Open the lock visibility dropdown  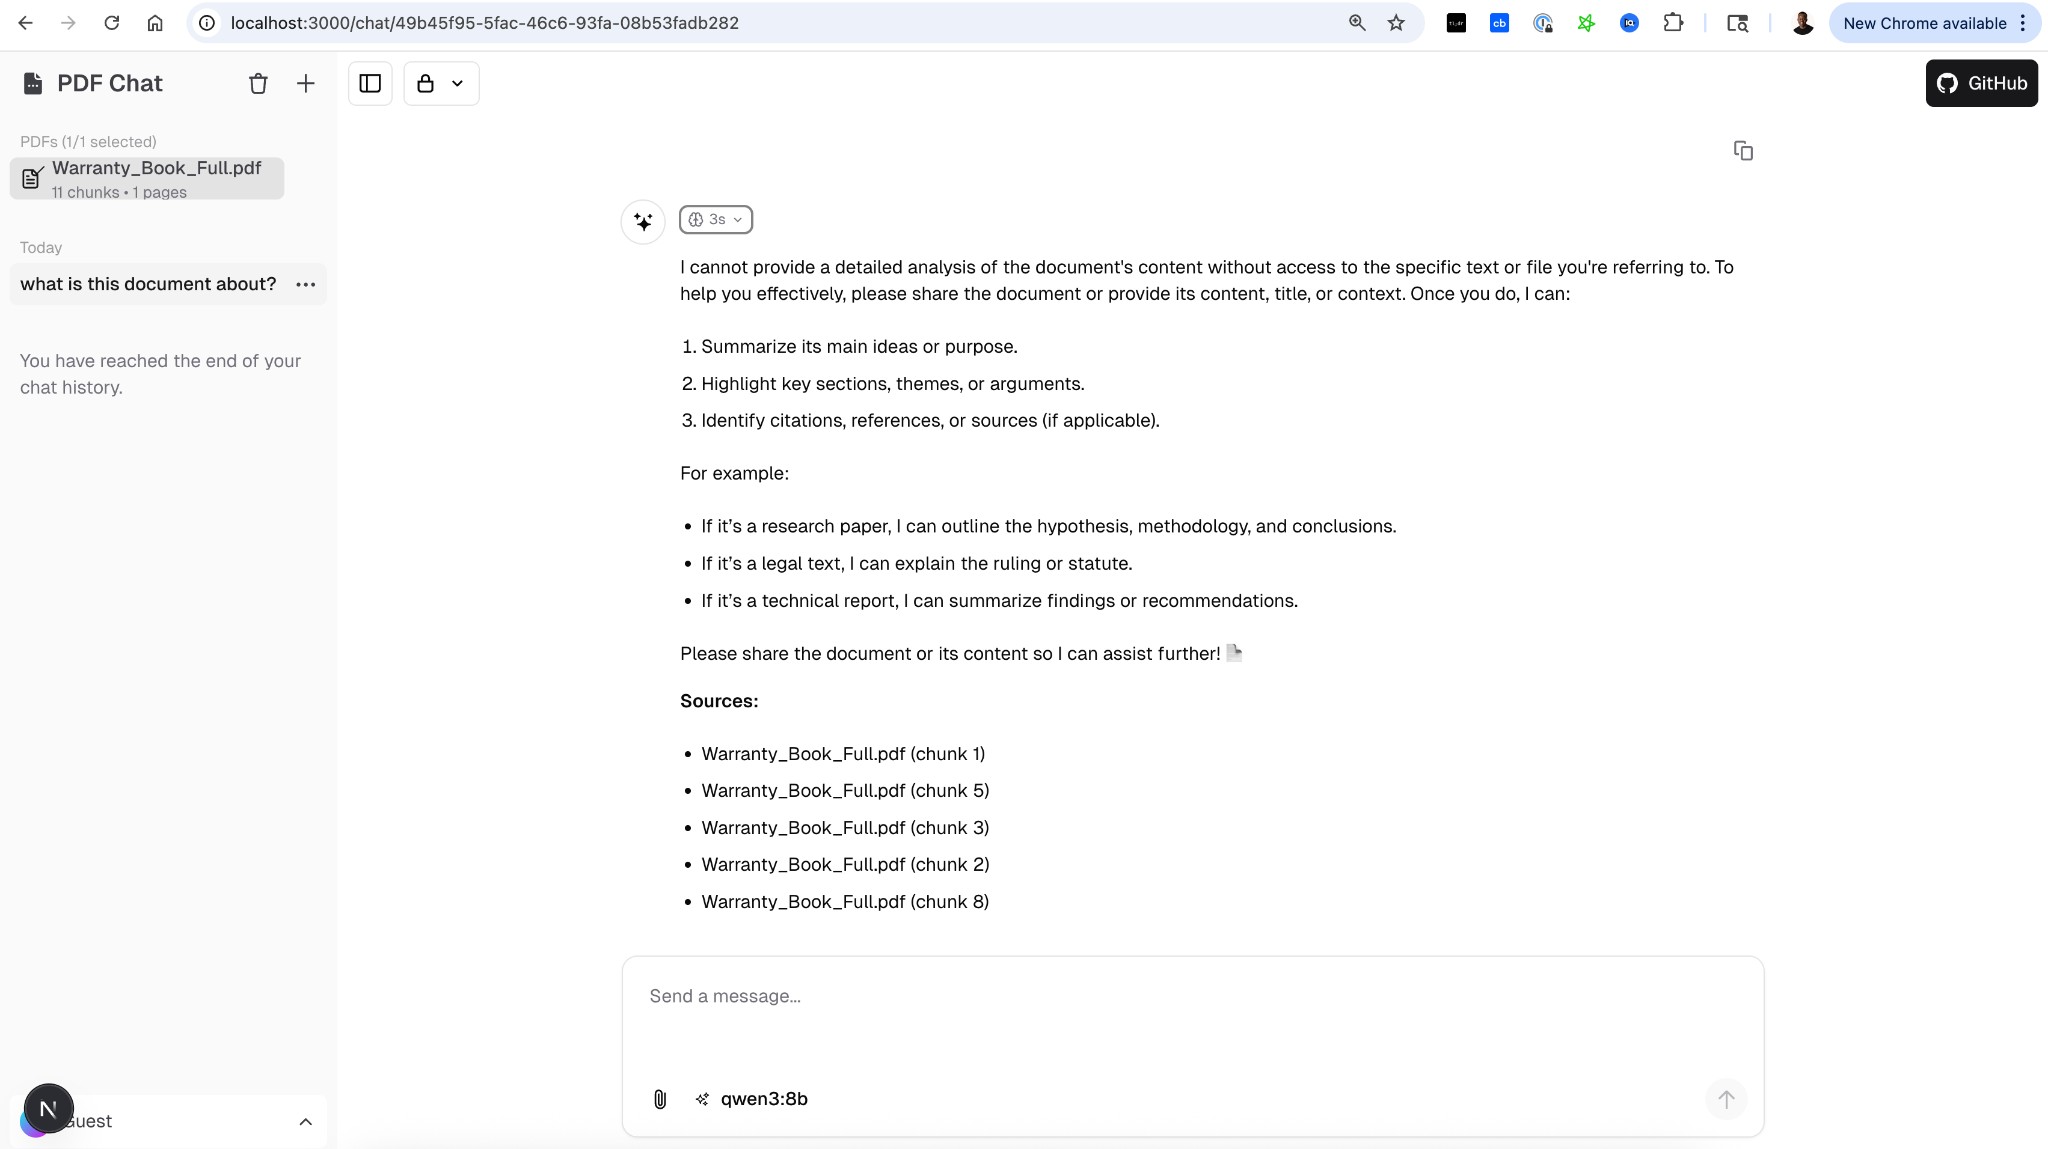[x=441, y=84]
